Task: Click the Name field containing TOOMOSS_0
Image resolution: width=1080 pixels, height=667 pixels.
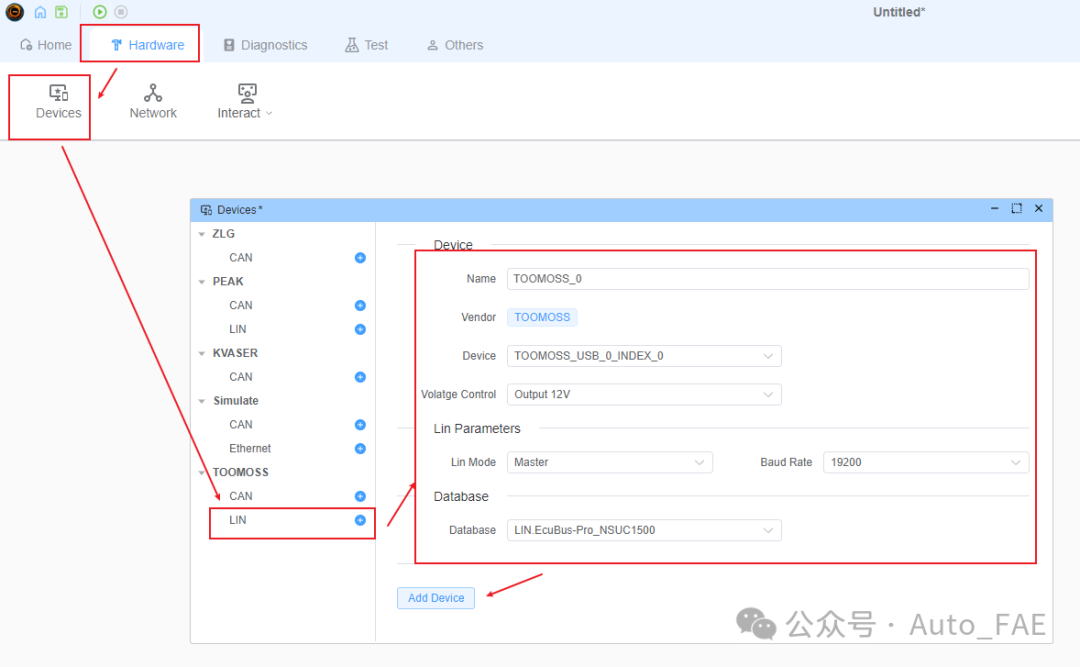Action: [768, 278]
